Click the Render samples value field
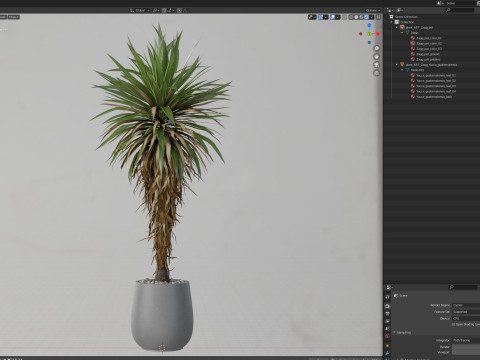The image size is (480, 360). [466, 347]
